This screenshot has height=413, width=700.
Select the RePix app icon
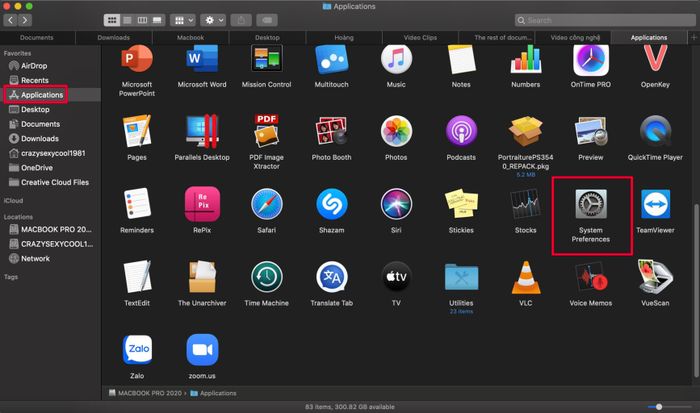pos(202,204)
